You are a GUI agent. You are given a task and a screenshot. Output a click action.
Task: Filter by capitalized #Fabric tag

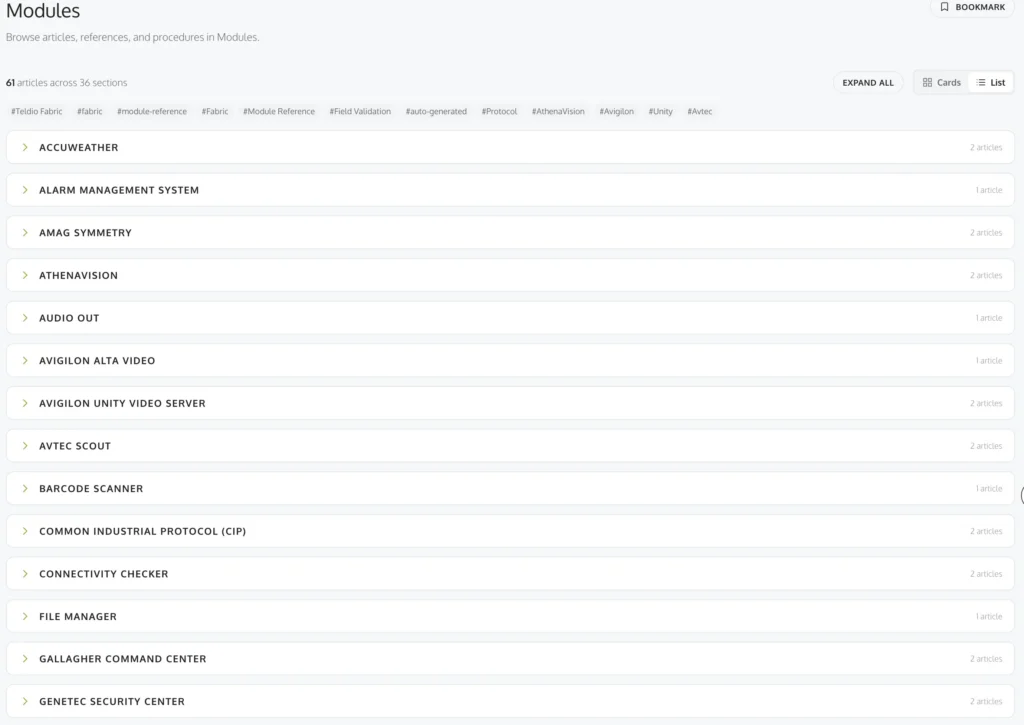point(215,112)
